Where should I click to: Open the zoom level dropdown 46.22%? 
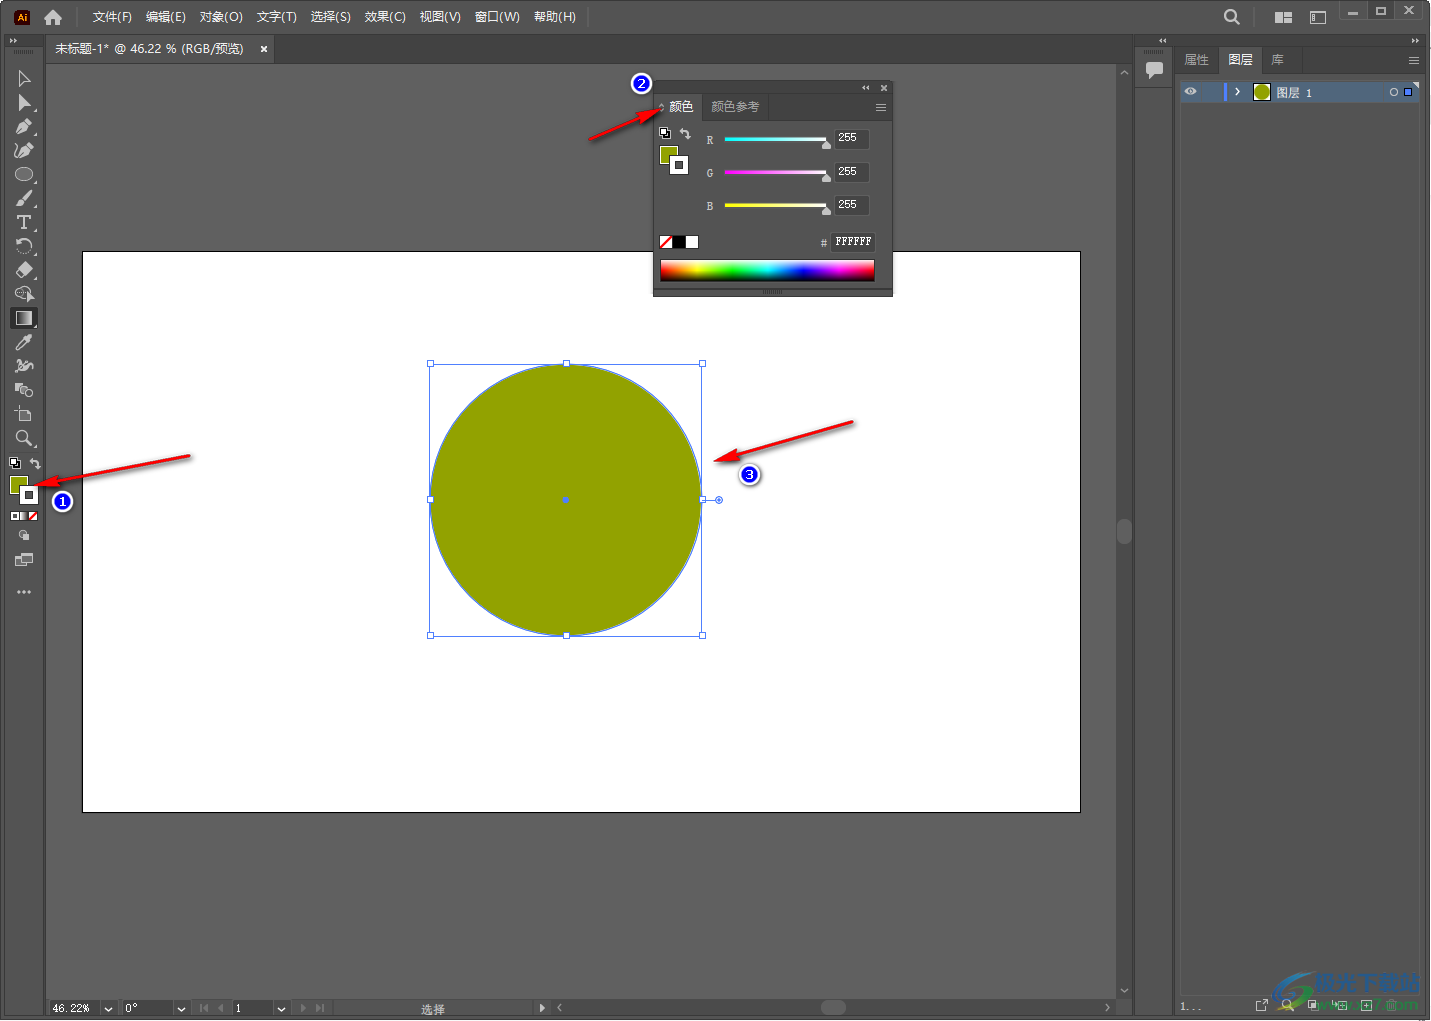tap(108, 1008)
